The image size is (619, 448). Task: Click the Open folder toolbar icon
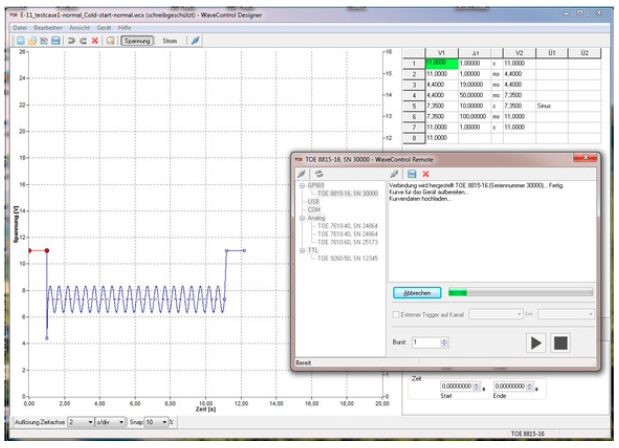coord(32,41)
